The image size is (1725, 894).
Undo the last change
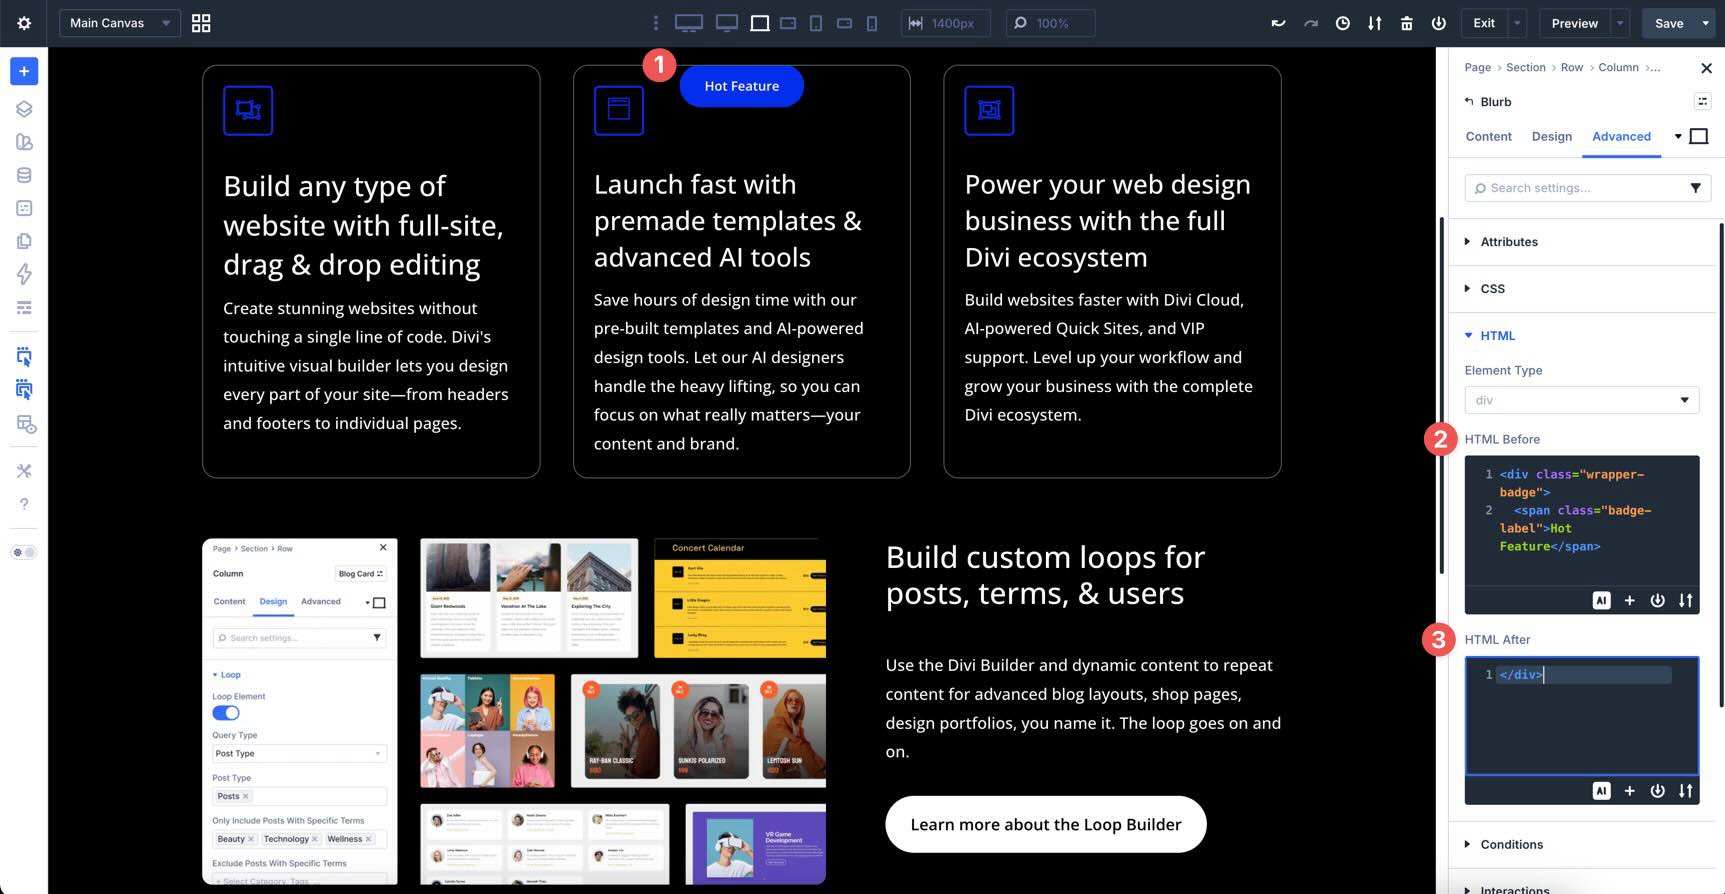(1278, 23)
